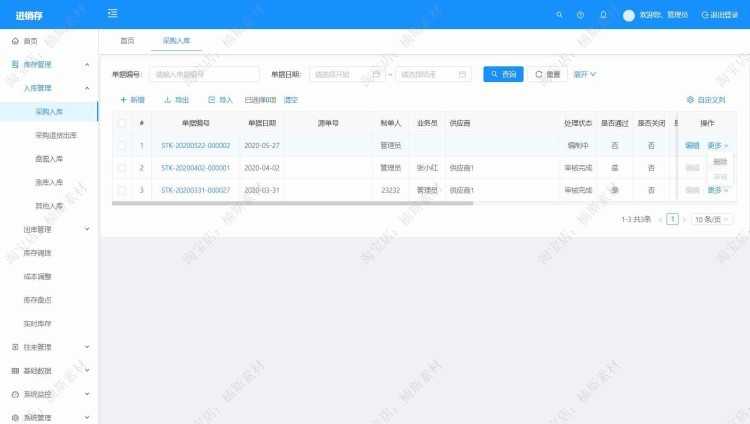Open the end date picker field
Image resolution: width=750 pixels, height=424 pixels.
coord(433,74)
